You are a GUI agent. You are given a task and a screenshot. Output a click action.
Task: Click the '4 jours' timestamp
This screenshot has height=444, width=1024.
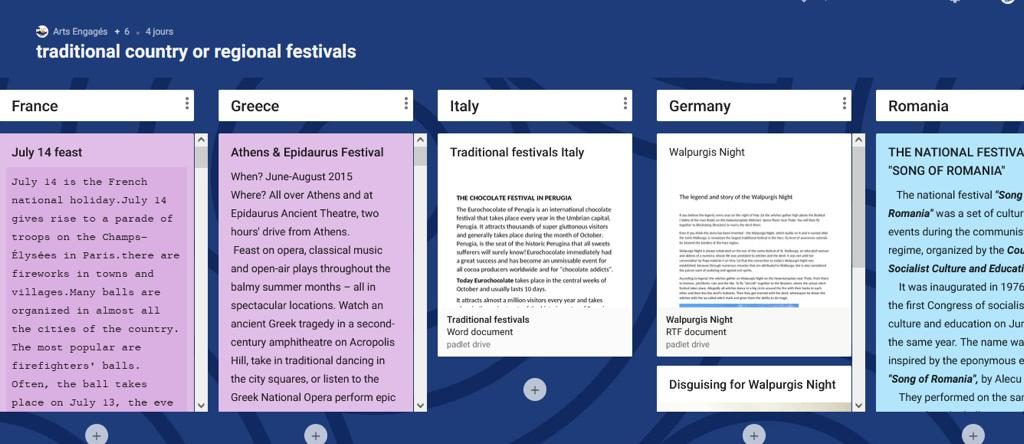(x=159, y=31)
